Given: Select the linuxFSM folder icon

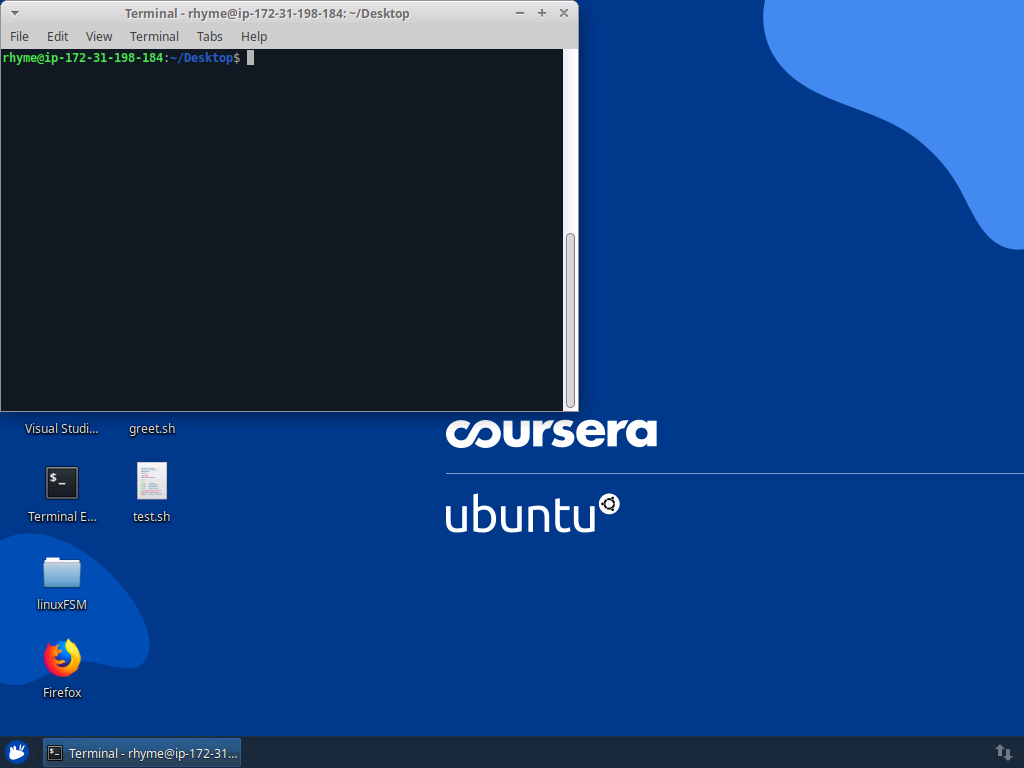Looking at the screenshot, I should coord(62,571).
